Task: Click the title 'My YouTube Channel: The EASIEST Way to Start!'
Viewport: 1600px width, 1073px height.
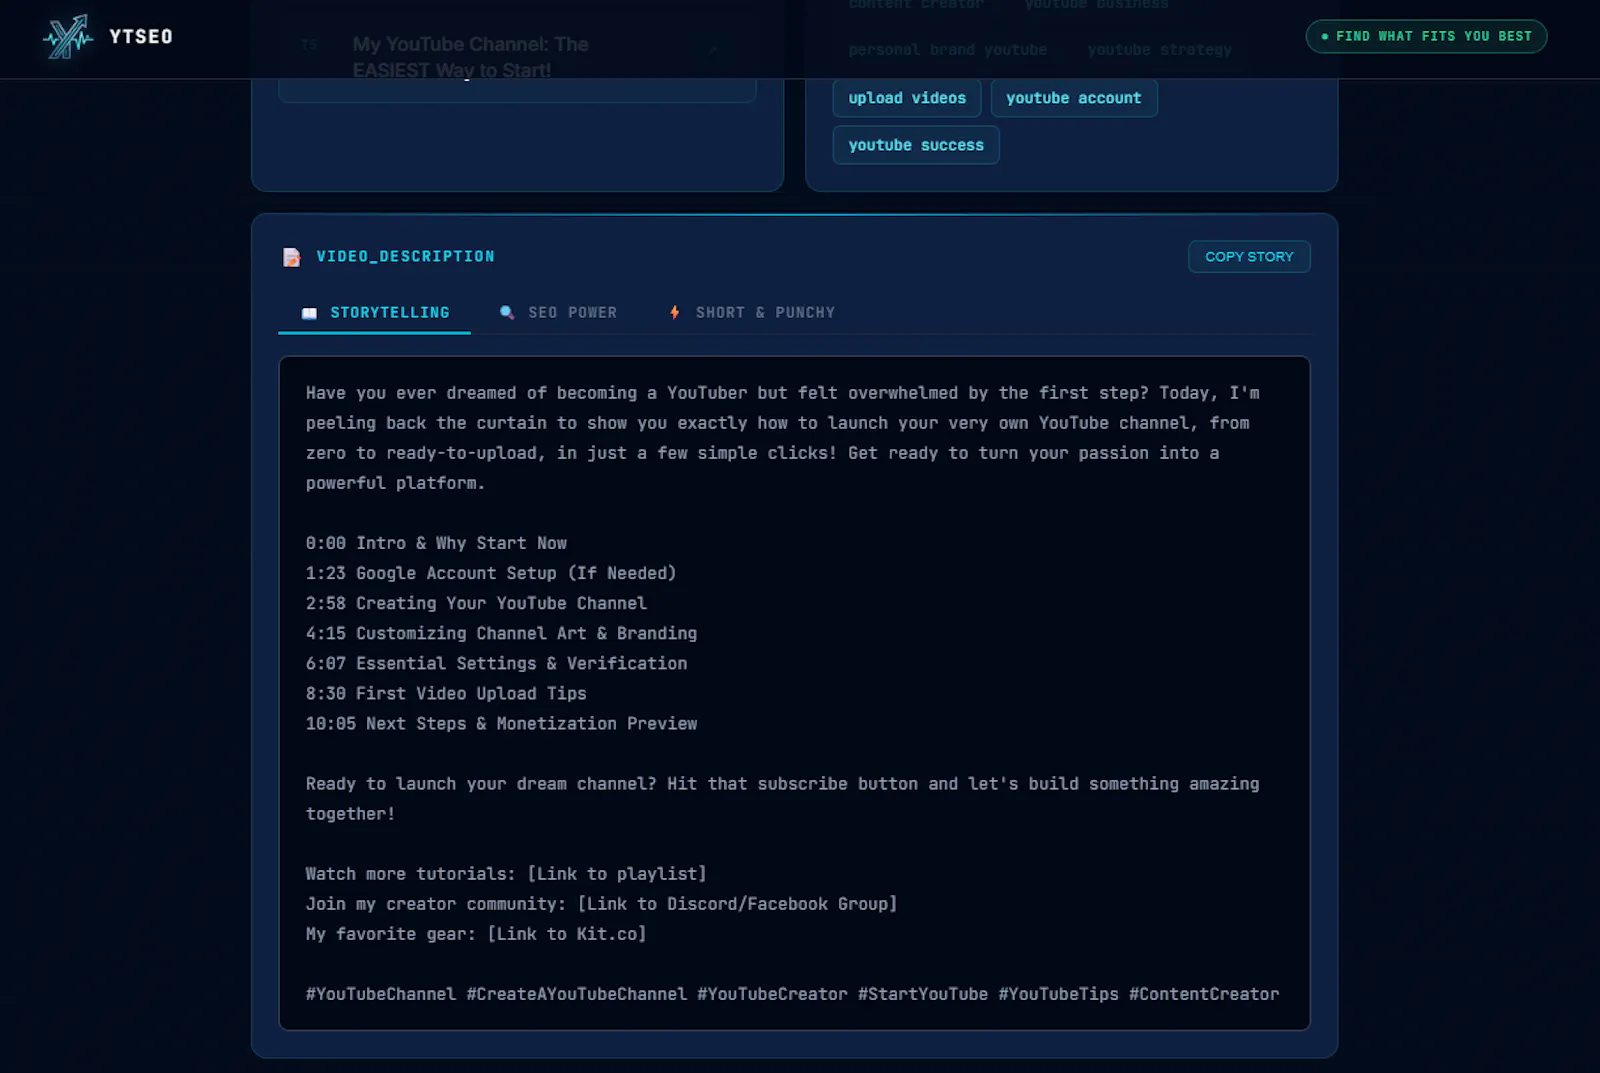Action: (x=470, y=57)
